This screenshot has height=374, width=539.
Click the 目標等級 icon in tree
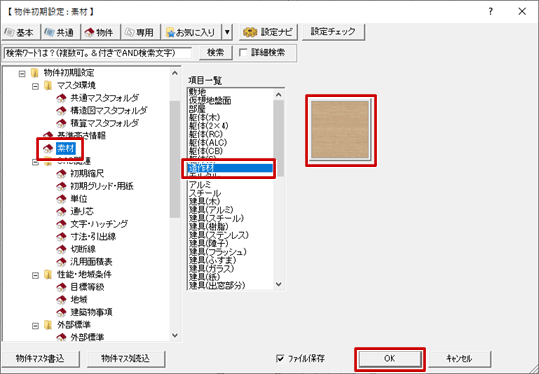pyautogui.click(x=61, y=287)
